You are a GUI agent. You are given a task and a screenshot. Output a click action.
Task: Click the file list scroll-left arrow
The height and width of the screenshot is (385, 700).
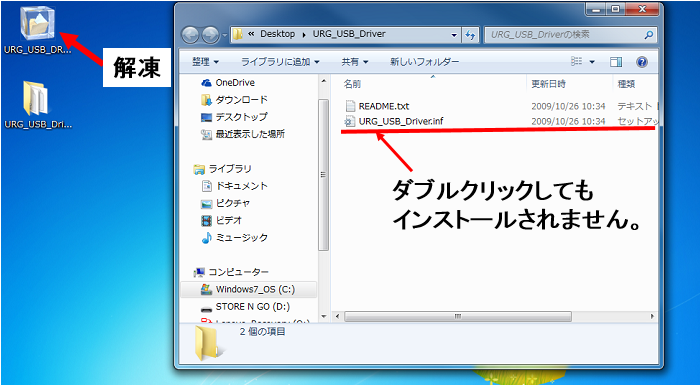(x=337, y=316)
